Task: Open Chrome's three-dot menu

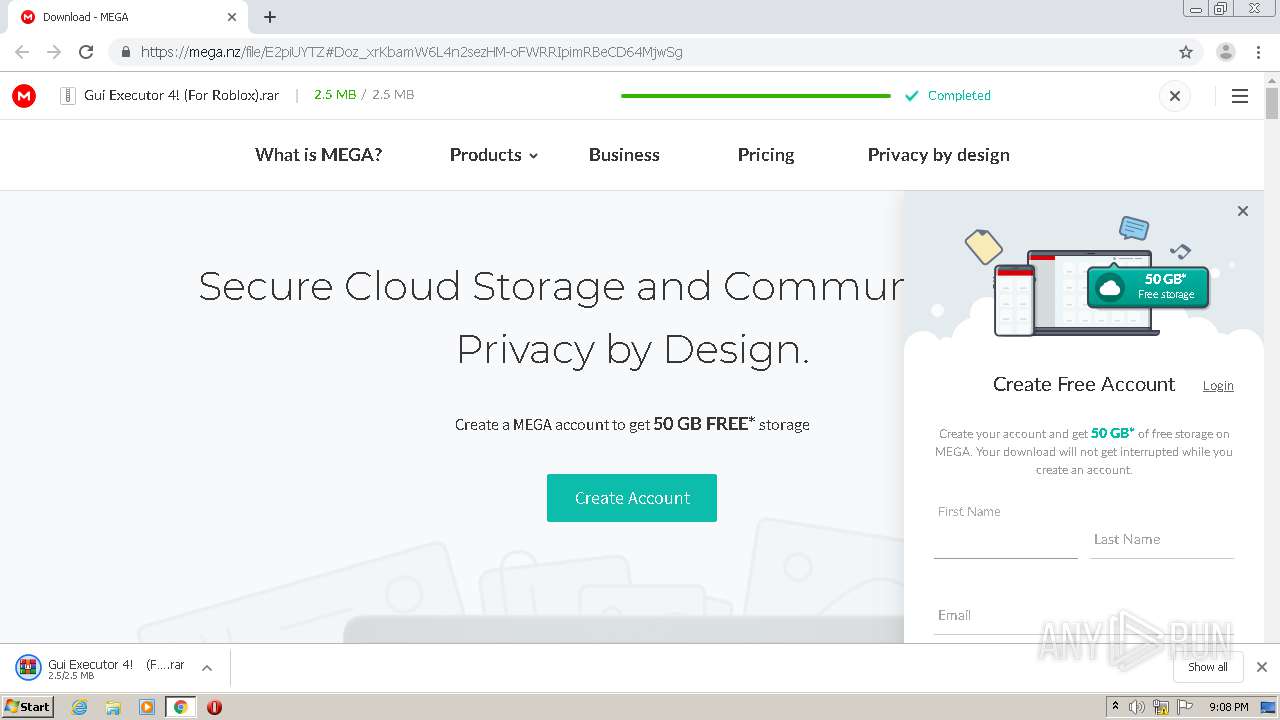Action: [x=1258, y=52]
